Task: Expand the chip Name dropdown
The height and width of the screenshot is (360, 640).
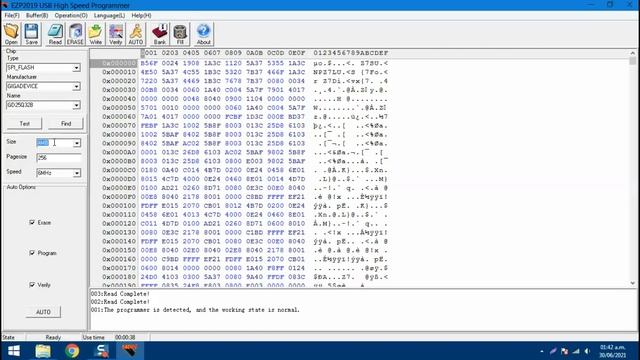Action: [76, 105]
